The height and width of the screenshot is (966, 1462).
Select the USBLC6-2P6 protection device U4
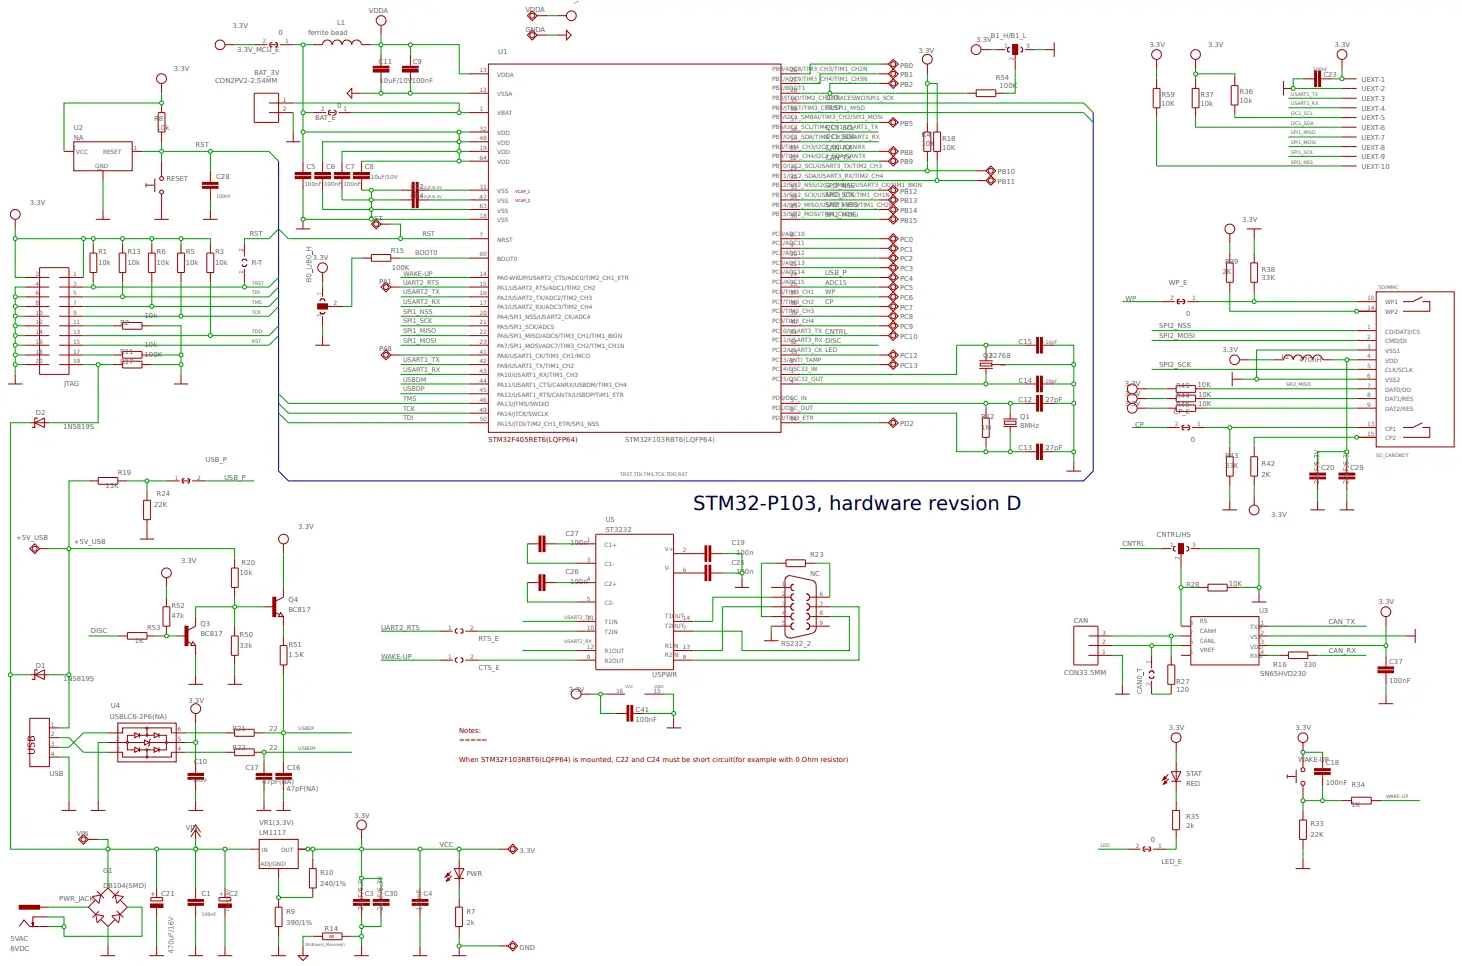[x=146, y=742]
